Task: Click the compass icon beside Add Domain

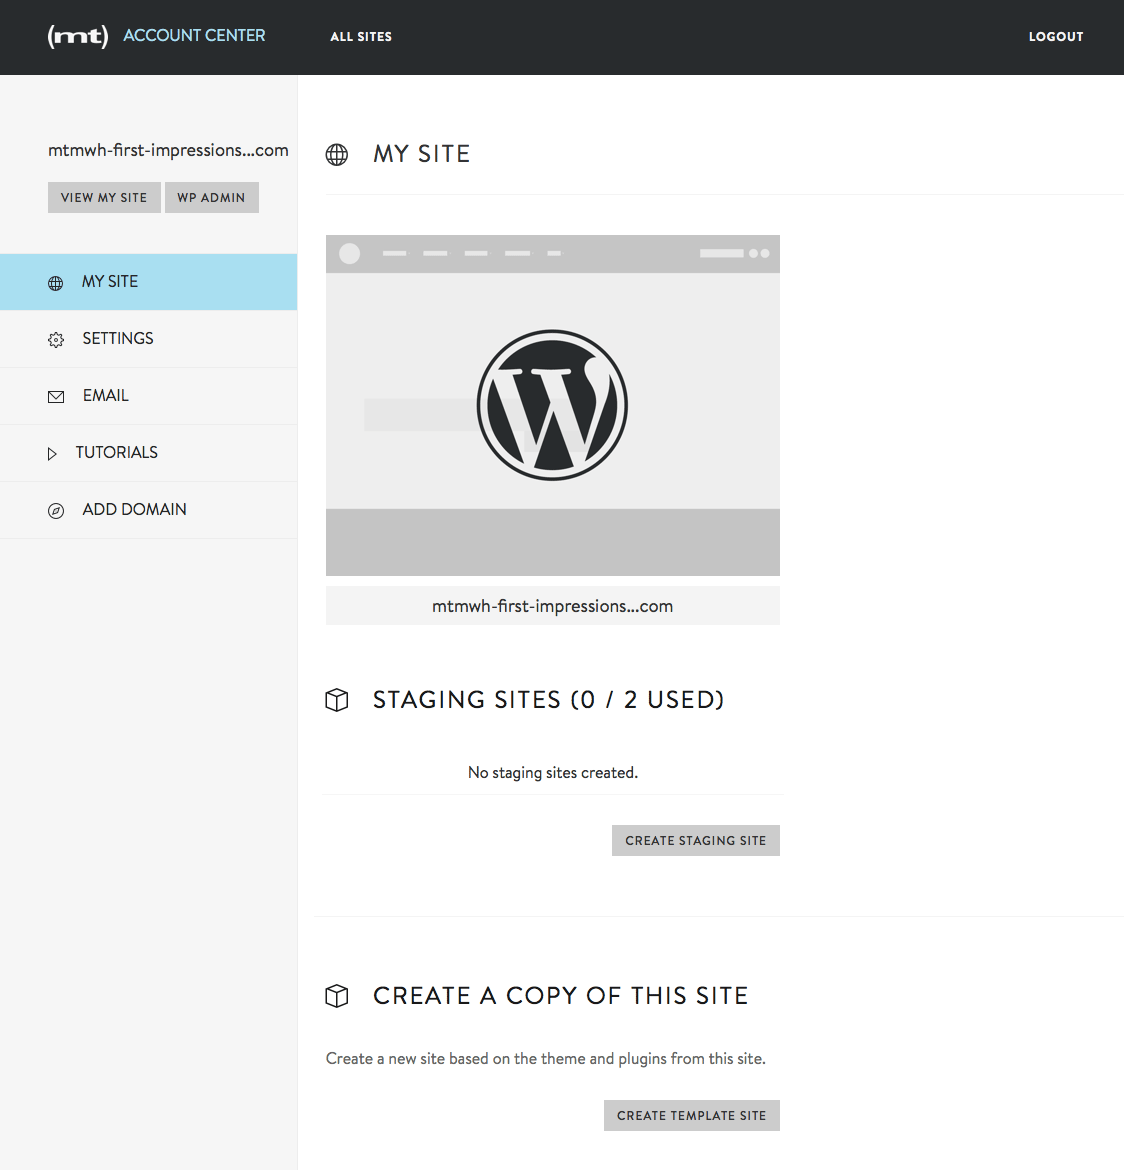Action: coord(56,510)
